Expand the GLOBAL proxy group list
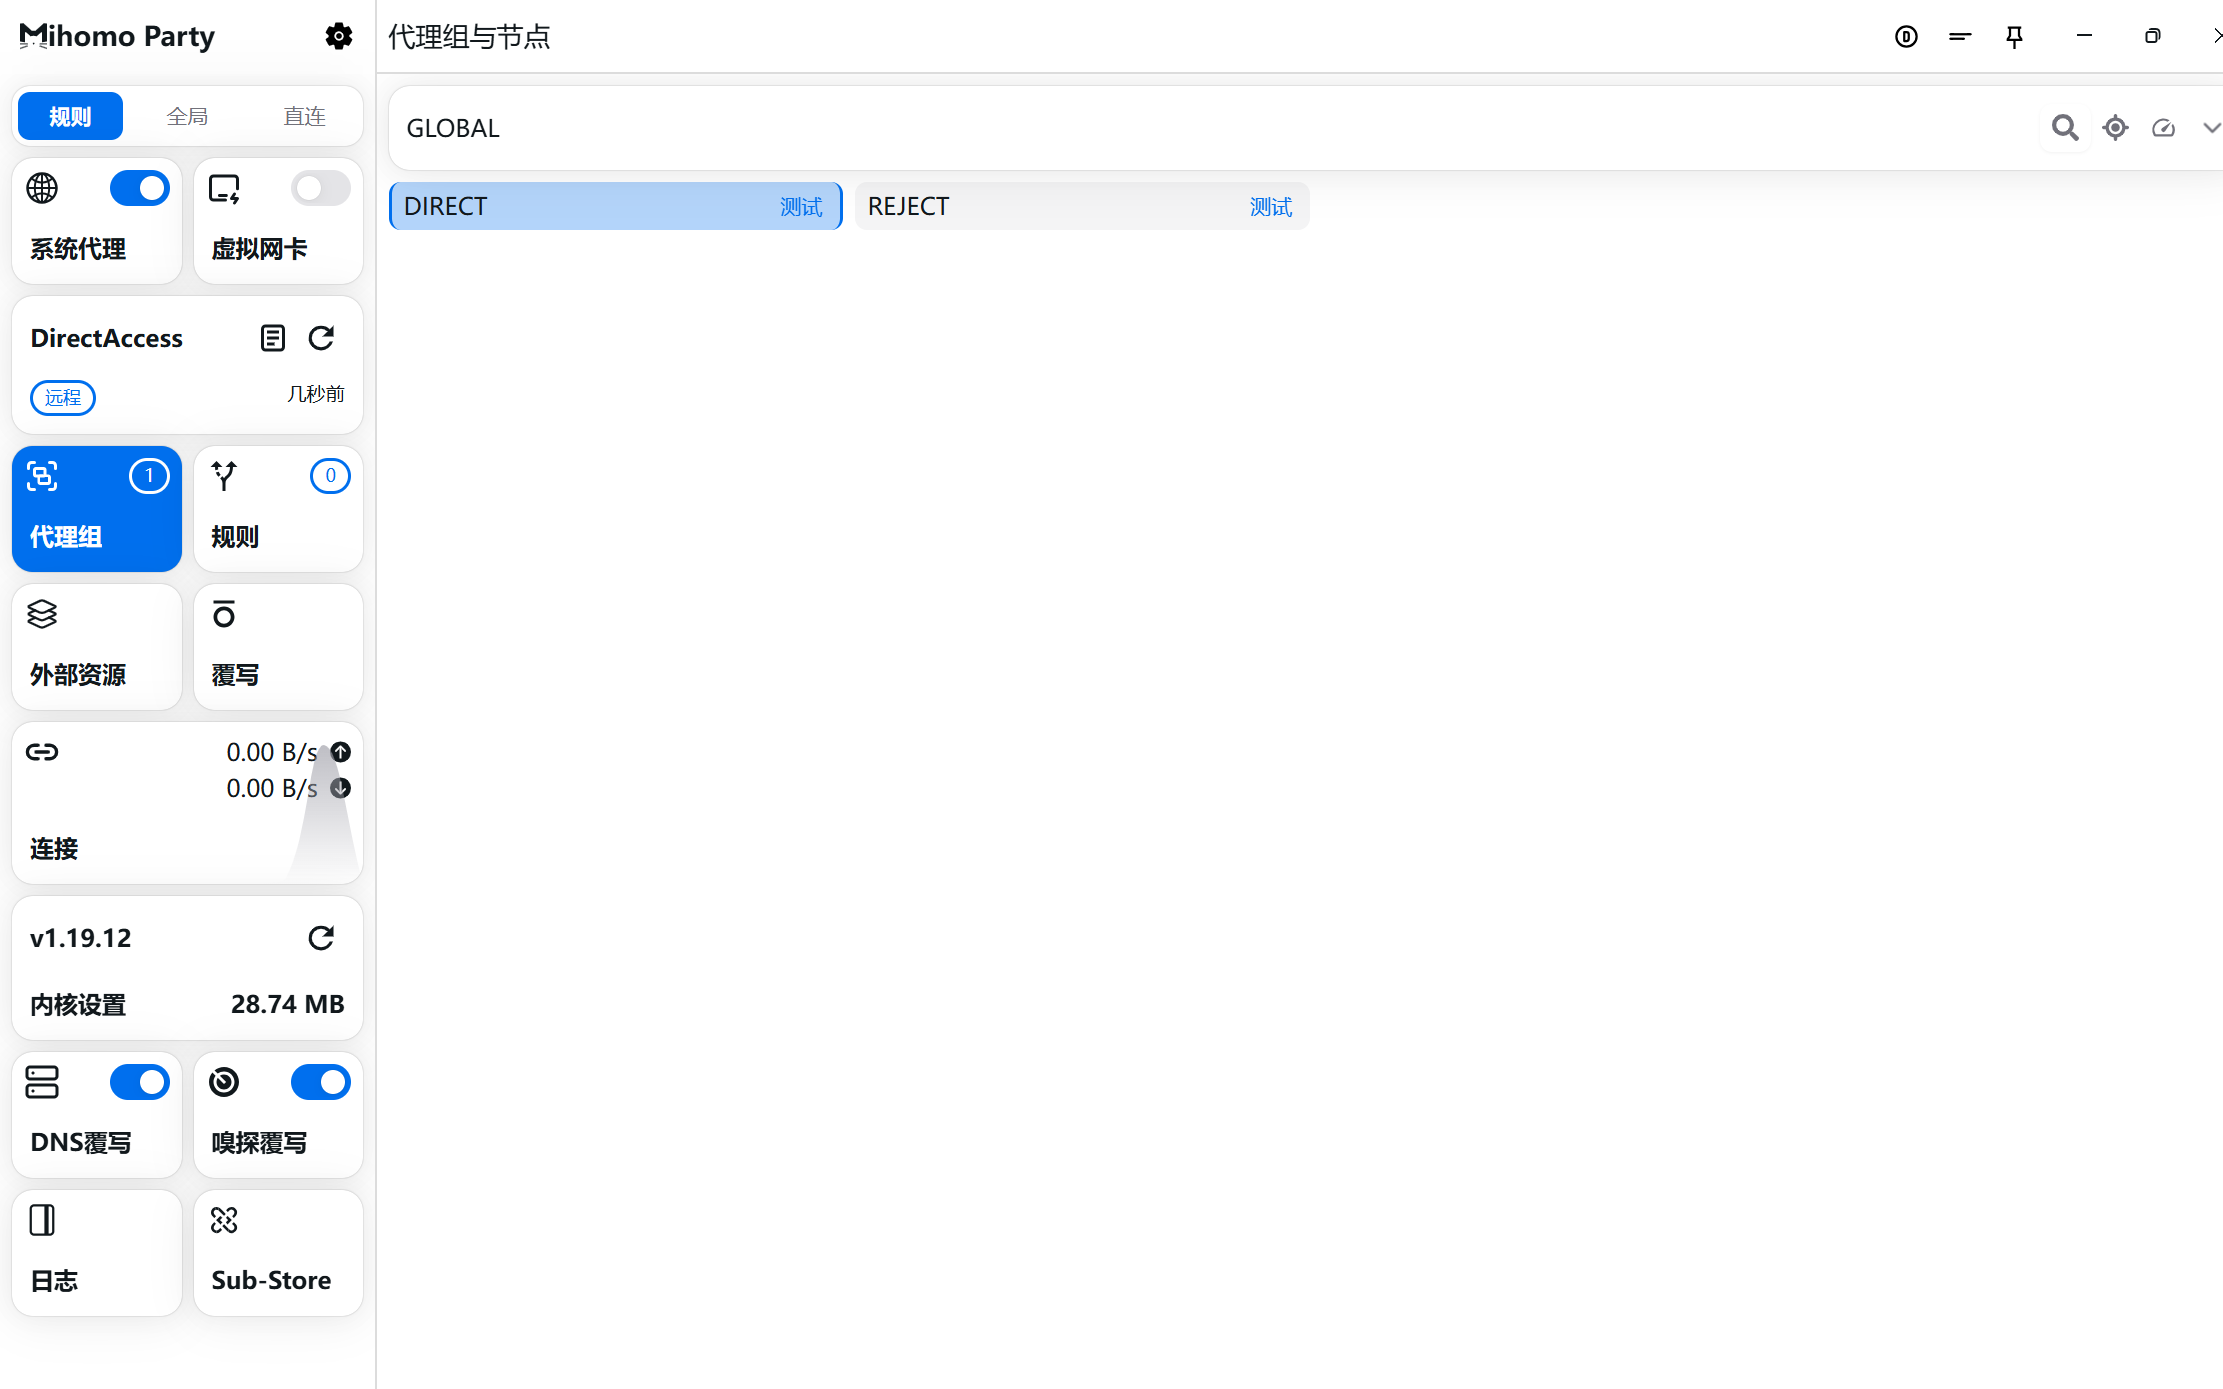The width and height of the screenshot is (2223, 1389). click(x=2210, y=128)
